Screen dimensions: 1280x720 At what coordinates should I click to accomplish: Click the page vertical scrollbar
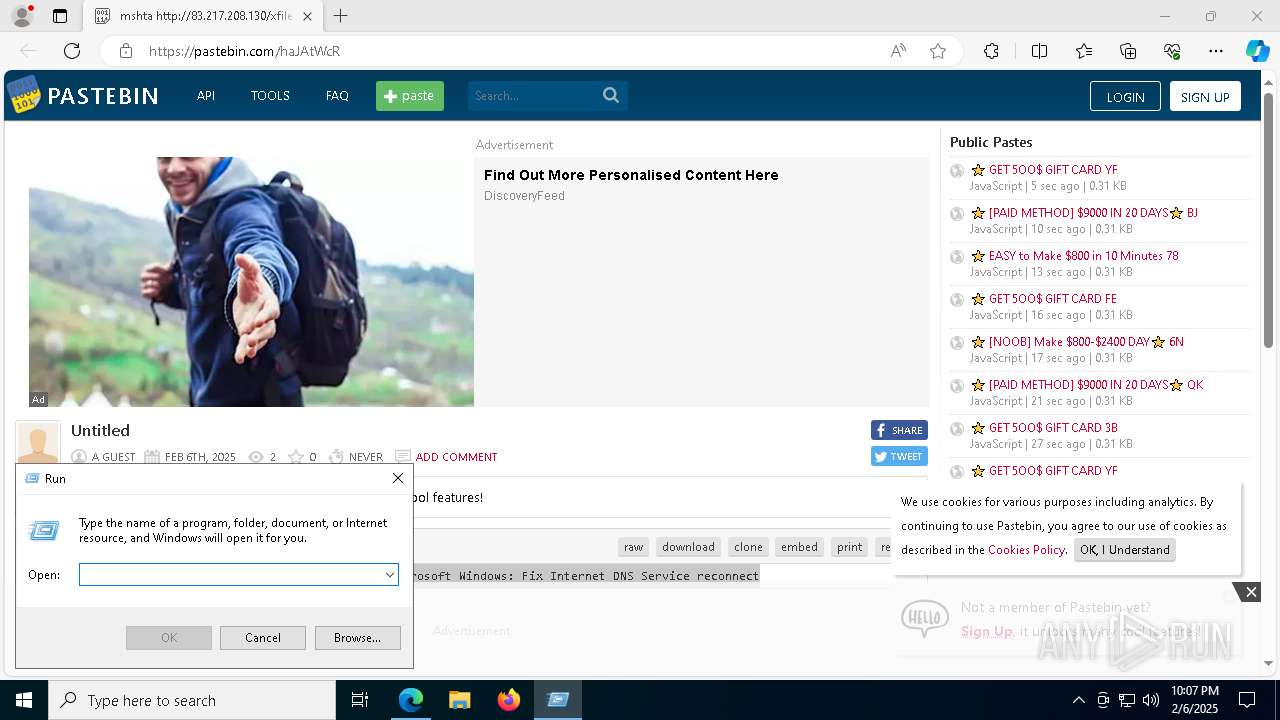[1268, 220]
